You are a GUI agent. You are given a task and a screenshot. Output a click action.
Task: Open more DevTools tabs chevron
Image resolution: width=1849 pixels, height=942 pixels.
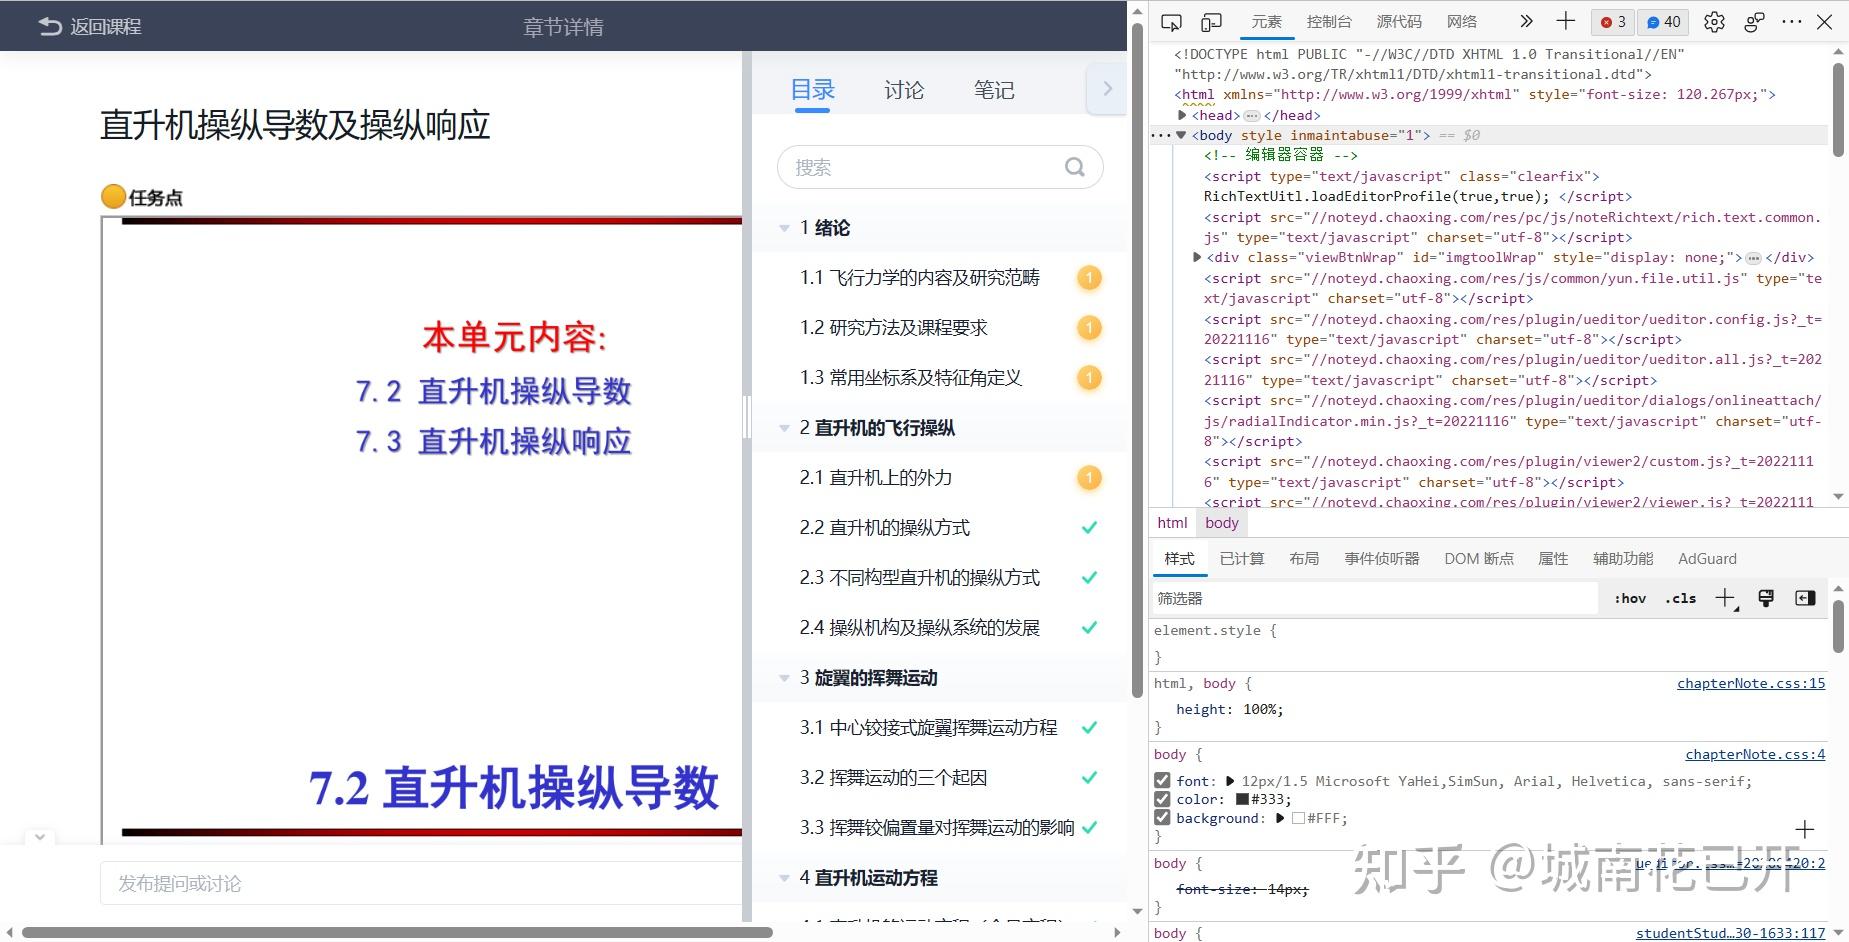click(1525, 21)
